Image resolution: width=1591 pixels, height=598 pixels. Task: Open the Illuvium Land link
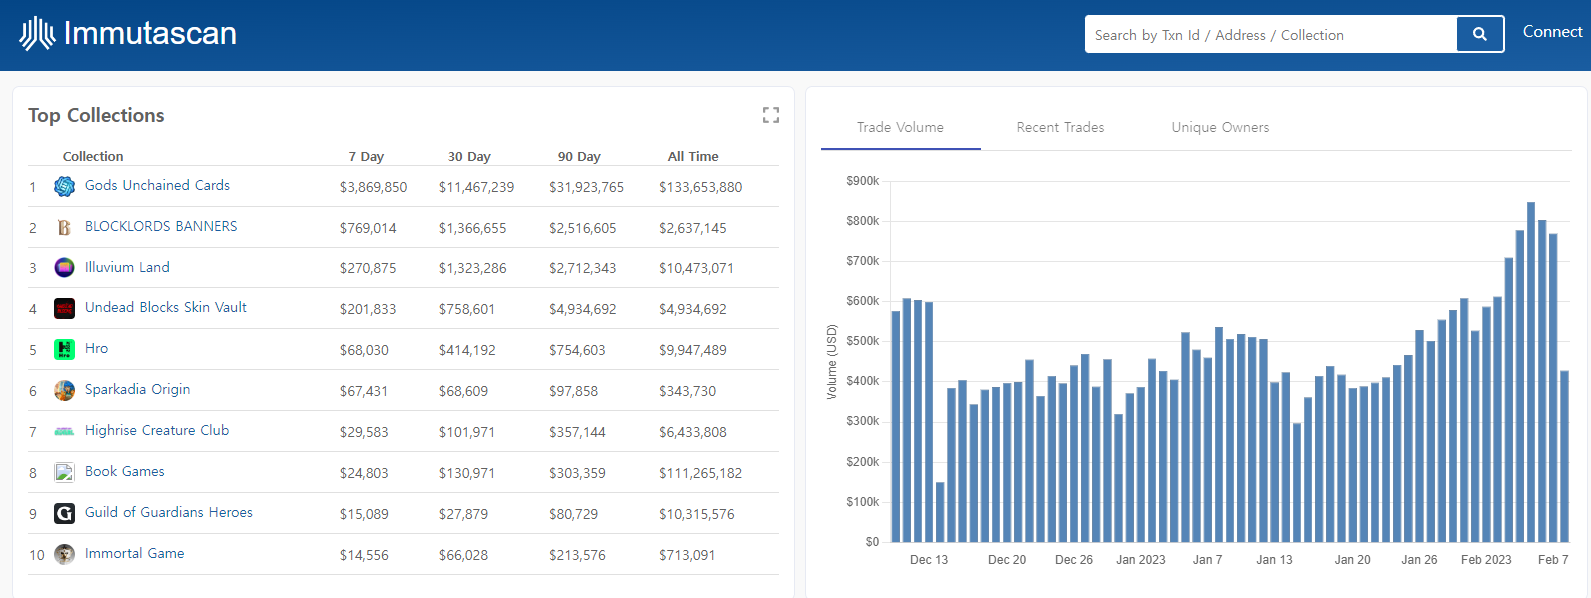(x=127, y=267)
